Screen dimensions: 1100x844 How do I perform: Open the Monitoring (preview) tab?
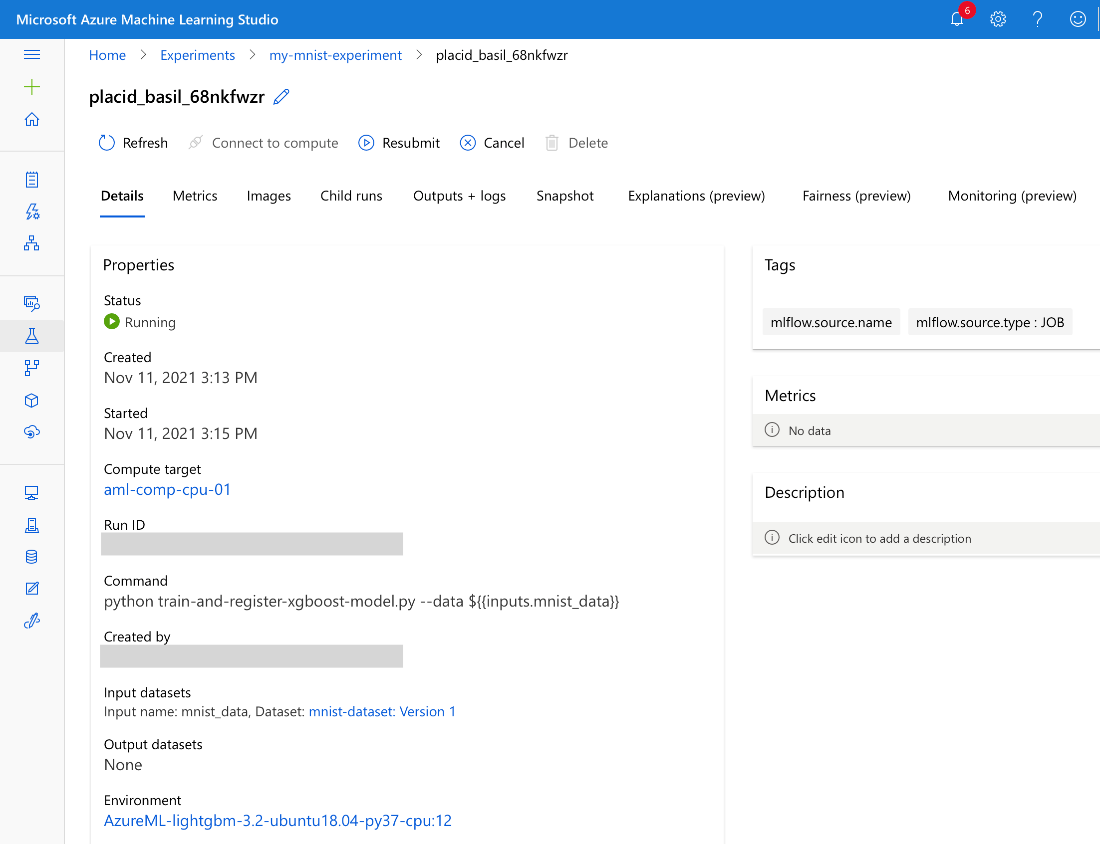click(x=1012, y=196)
